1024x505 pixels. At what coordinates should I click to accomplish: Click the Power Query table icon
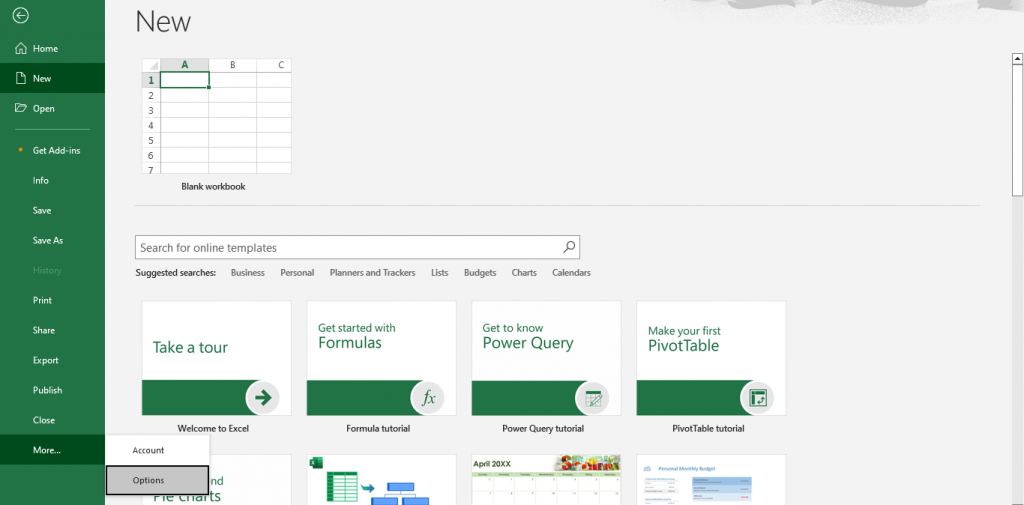pos(593,397)
